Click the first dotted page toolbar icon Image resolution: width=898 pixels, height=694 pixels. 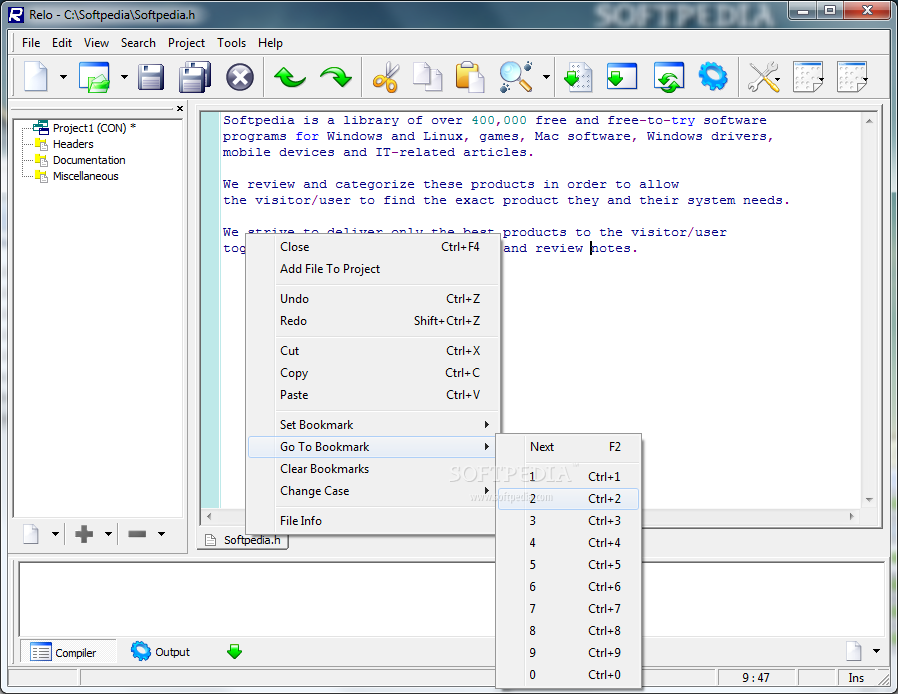[x=808, y=77]
